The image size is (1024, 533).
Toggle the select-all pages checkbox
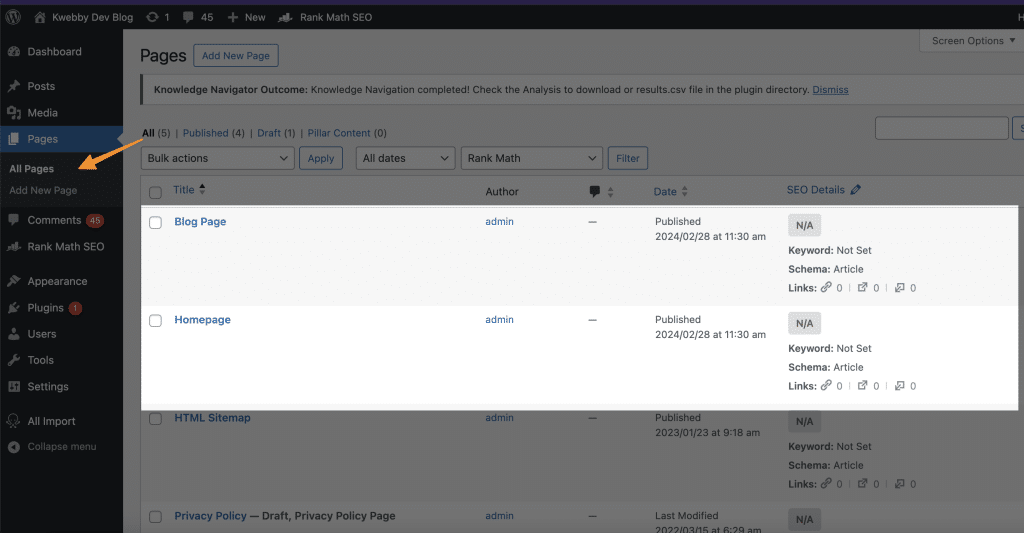(155, 192)
